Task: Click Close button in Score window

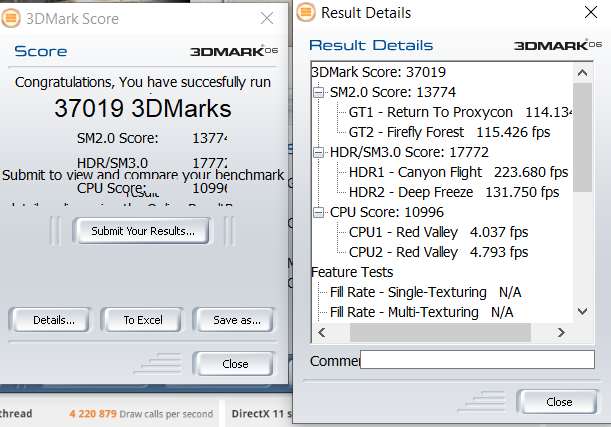Action: click(235, 364)
